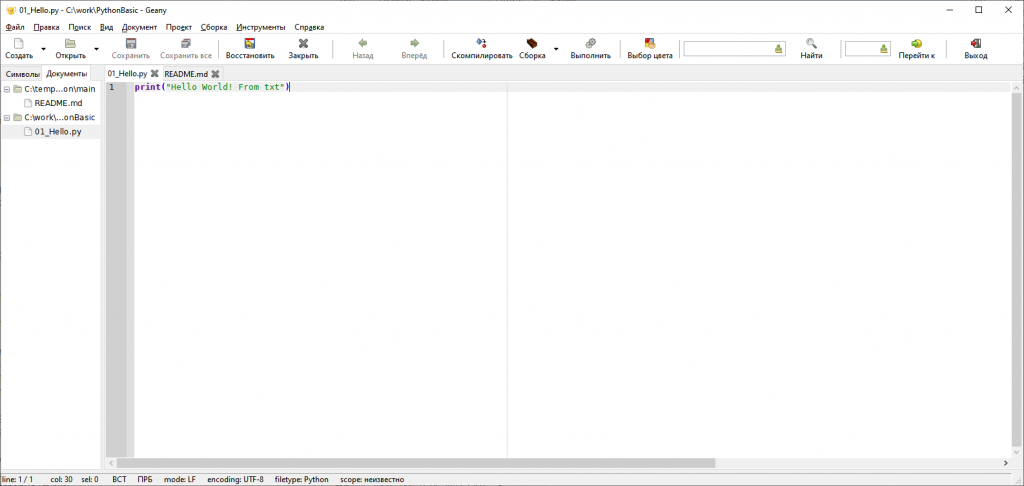Click the "line: 1 / 1" status text
Viewport: 1024px width, 486px height.
[x=18, y=479]
